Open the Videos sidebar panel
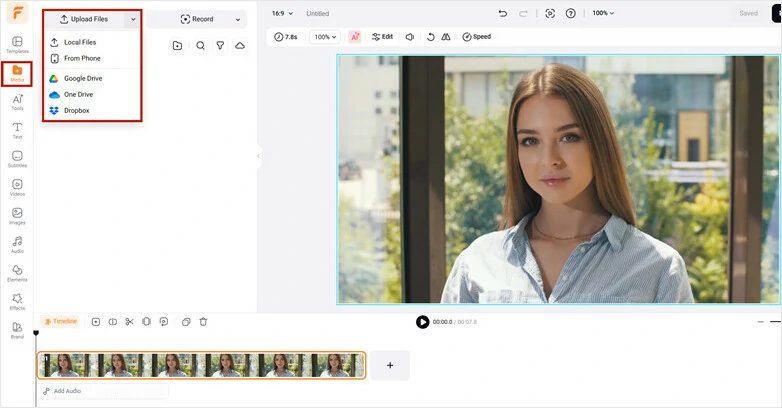 [x=17, y=188]
